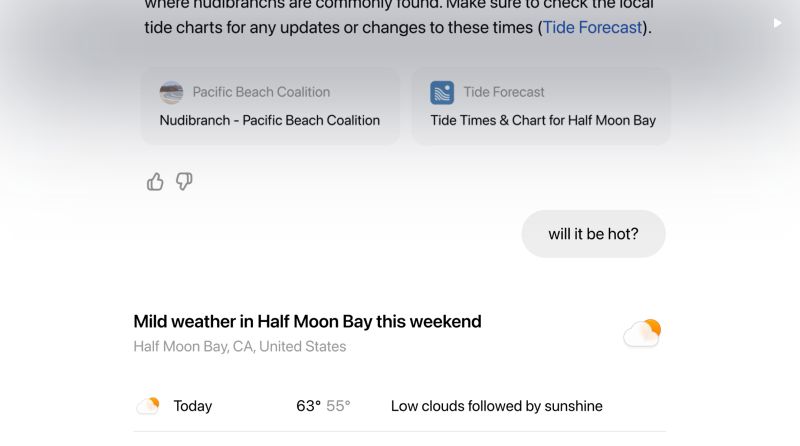The height and width of the screenshot is (446, 800).
Task: Click the small cloud-sun icon beside Today
Action: click(x=148, y=406)
